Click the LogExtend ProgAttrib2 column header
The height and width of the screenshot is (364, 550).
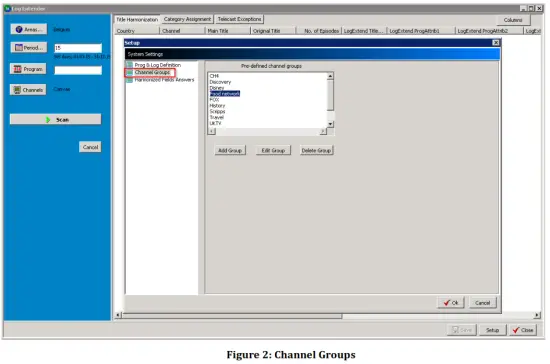coord(489,31)
